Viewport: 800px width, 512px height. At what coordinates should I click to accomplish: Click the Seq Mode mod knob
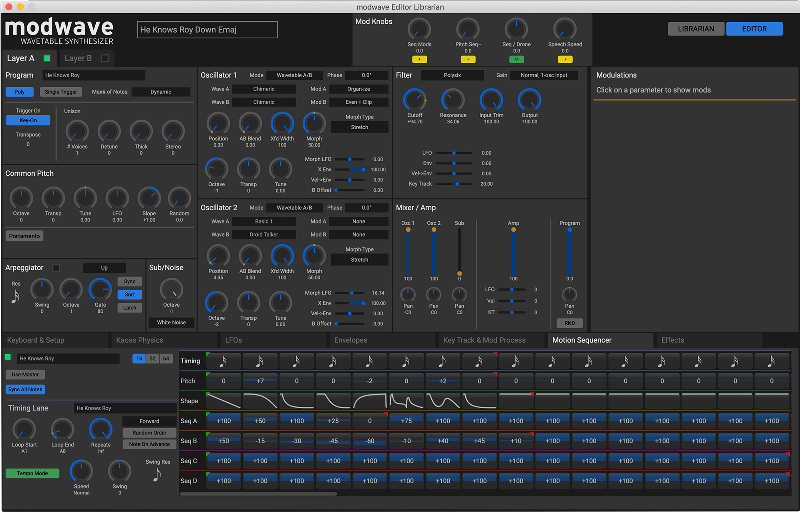point(419,29)
